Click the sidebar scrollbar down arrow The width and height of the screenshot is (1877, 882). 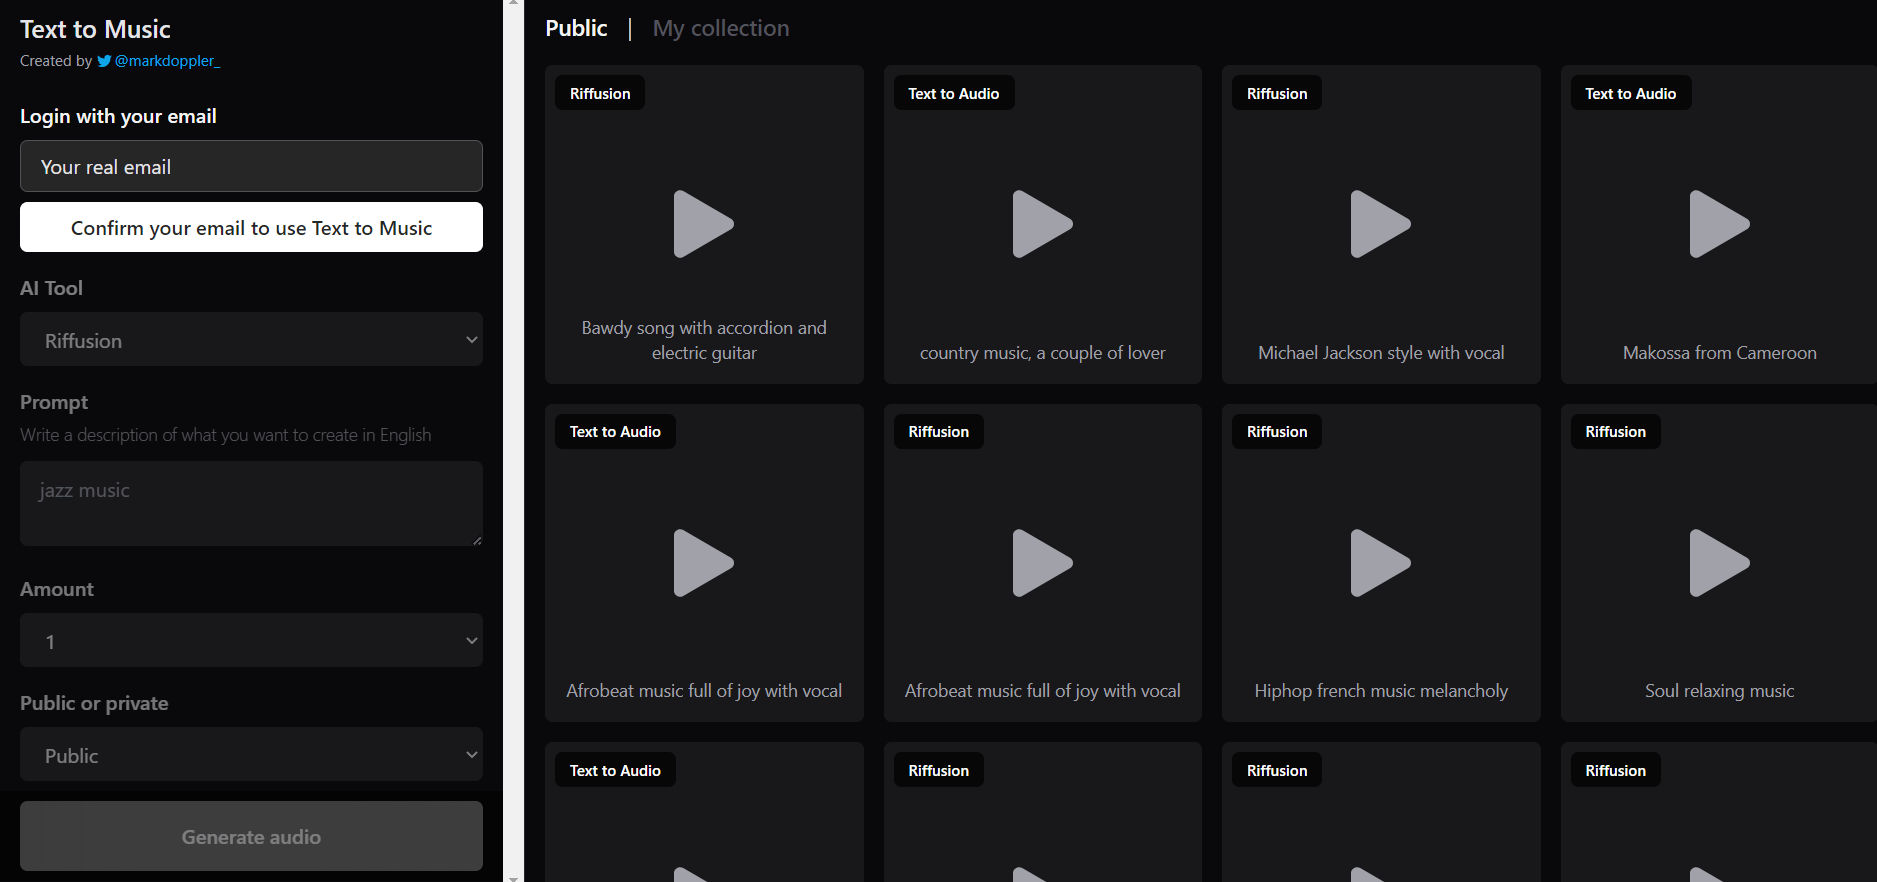(513, 877)
